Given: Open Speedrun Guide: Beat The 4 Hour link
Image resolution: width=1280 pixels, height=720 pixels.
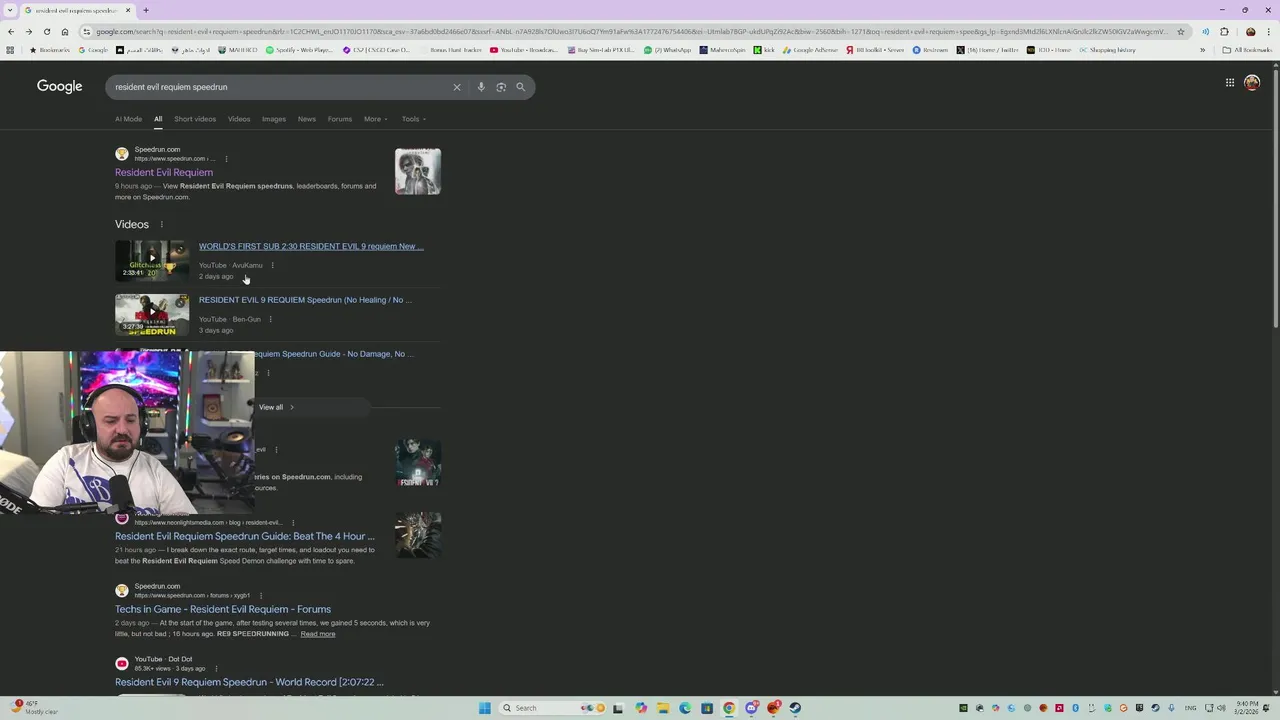Looking at the screenshot, I should [245, 536].
